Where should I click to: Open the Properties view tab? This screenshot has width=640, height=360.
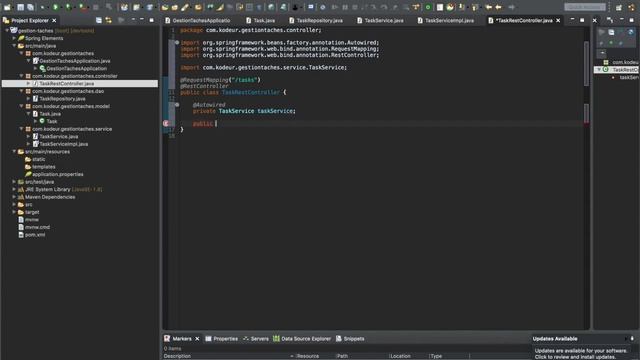[222, 338]
